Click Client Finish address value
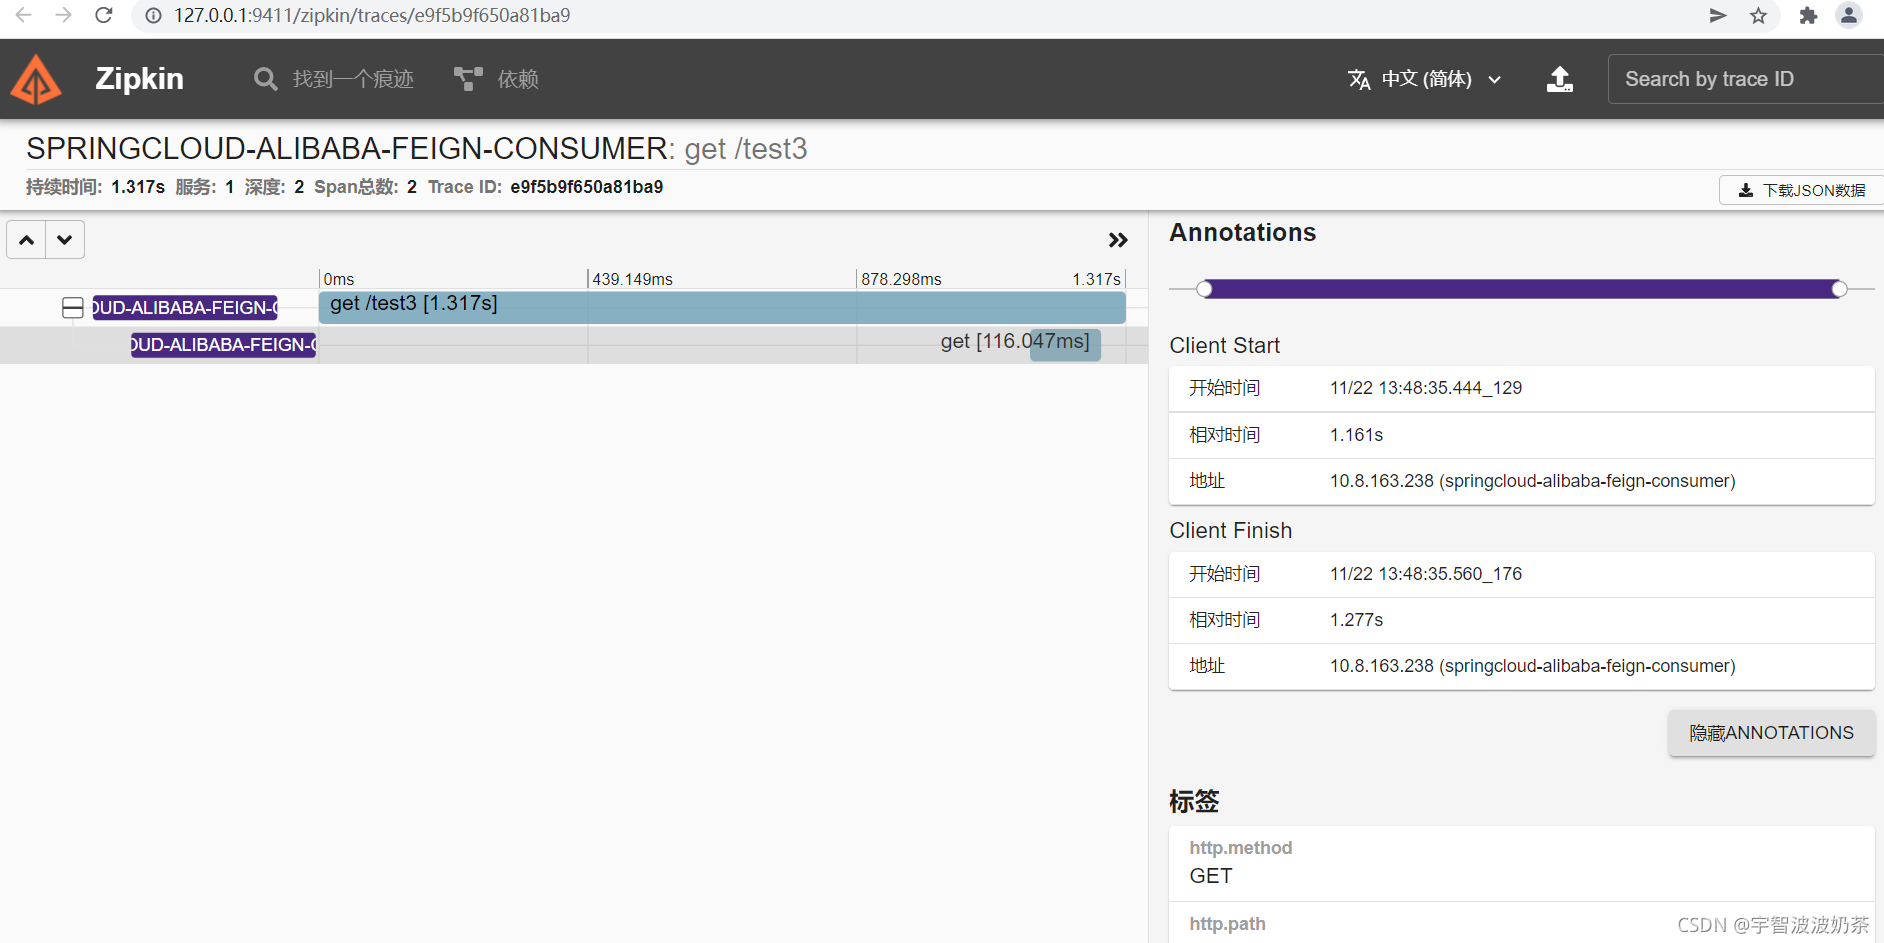 pos(1532,666)
